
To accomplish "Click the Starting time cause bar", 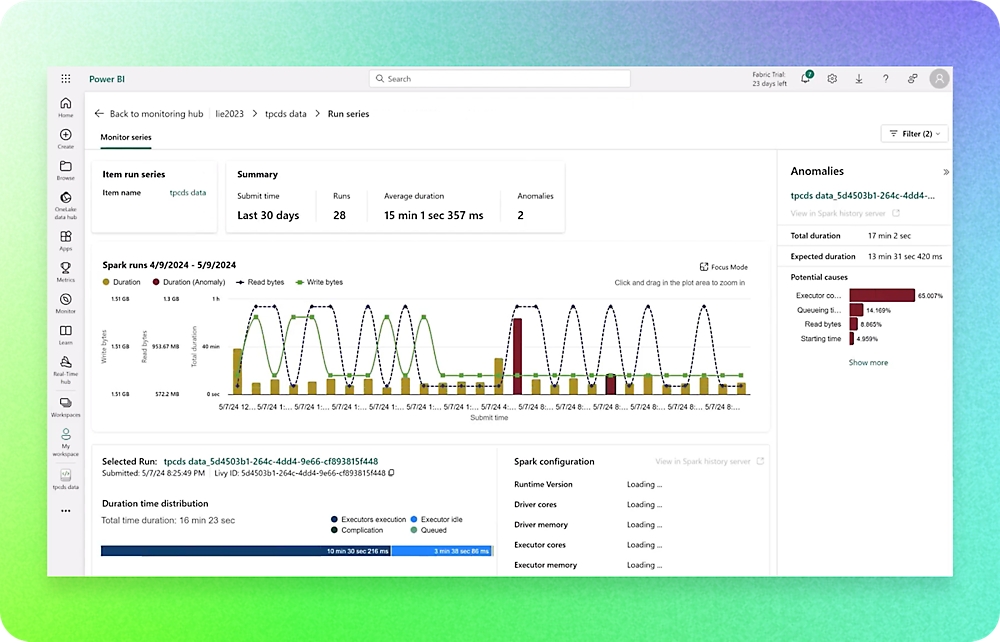I will point(851,339).
